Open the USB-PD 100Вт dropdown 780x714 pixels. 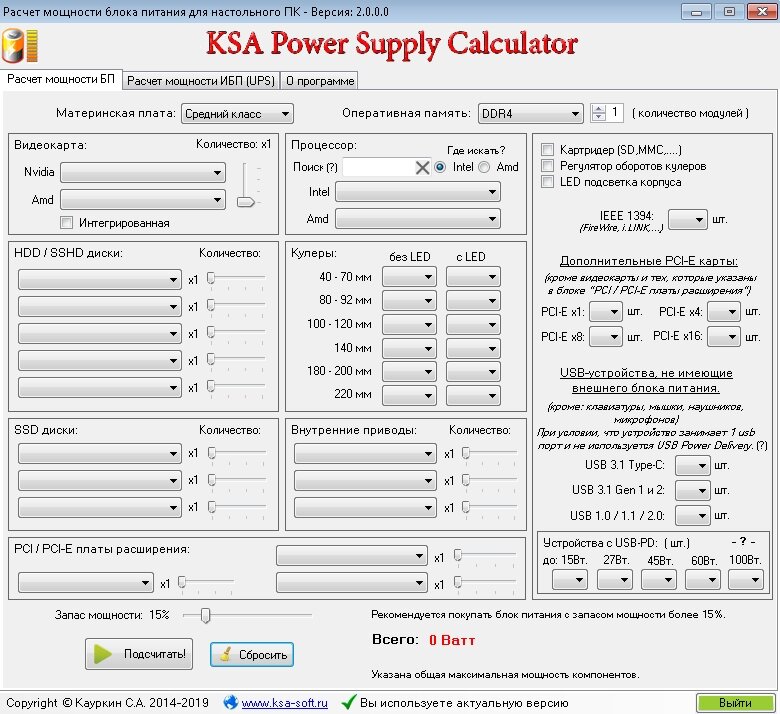pyautogui.click(x=746, y=580)
